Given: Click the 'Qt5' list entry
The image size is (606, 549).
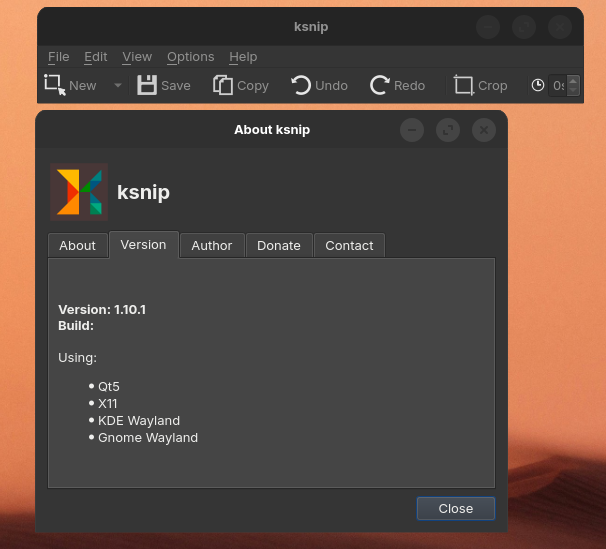Looking at the screenshot, I should (x=109, y=387).
